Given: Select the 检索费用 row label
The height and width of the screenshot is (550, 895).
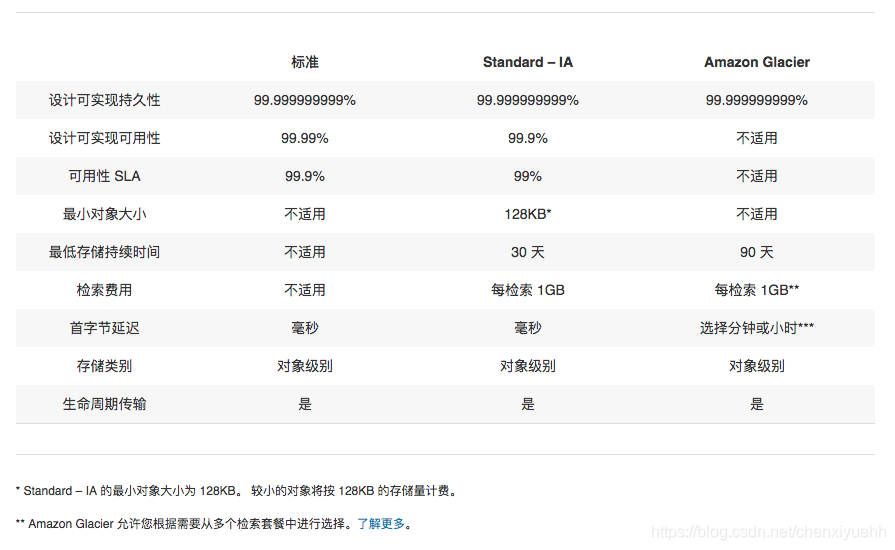Looking at the screenshot, I should click(x=104, y=290).
